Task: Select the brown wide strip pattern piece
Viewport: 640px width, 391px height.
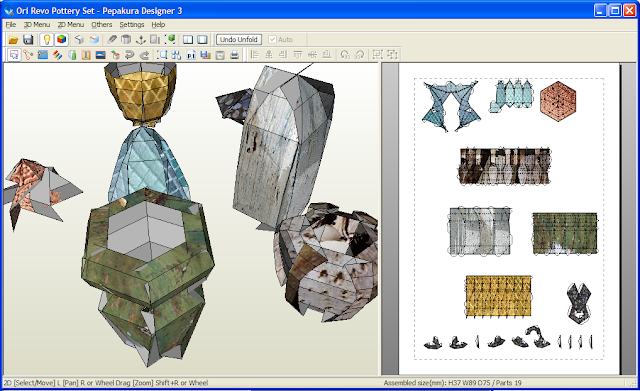Action: pyautogui.click(x=504, y=166)
